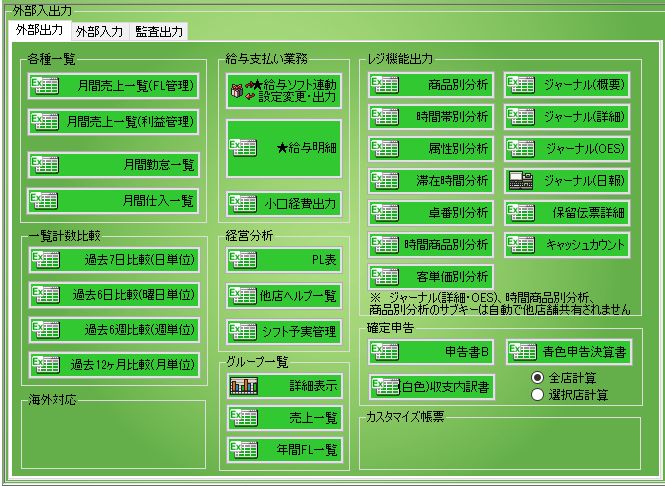The width and height of the screenshot is (665, 486).
Task: Select the 外部出力 tab
Action: pyautogui.click(x=39, y=31)
